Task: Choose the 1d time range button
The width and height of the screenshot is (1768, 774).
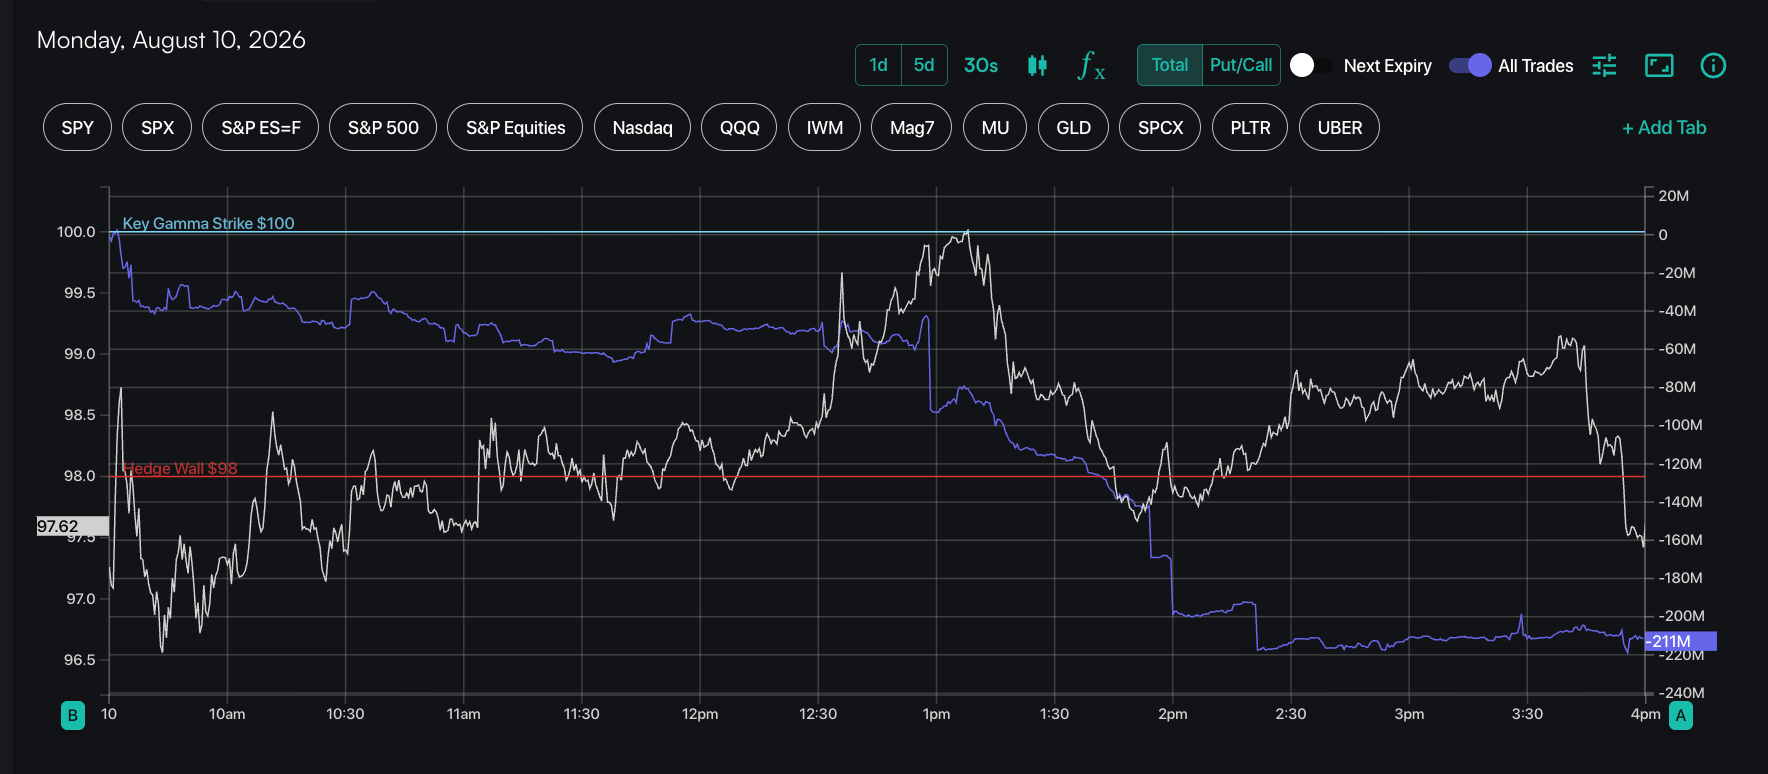Action: click(878, 65)
